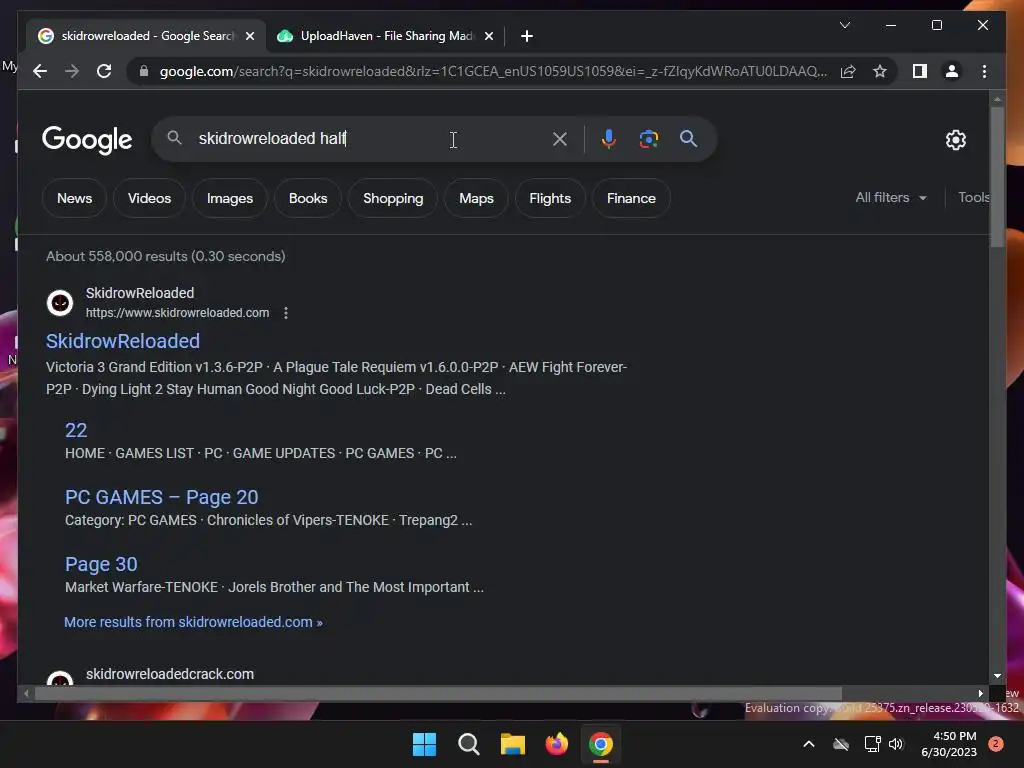Open Chrome side panel
Image resolution: width=1024 pixels, height=768 pixels.
(x=920, y=71)
